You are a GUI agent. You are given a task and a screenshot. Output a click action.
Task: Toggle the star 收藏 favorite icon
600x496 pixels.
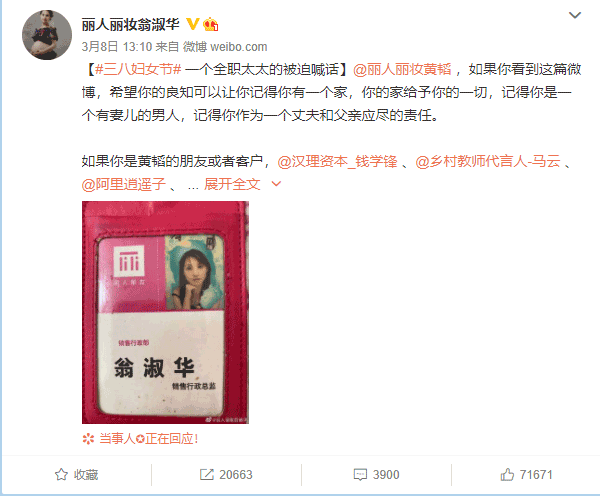click(x=61, y=475)
